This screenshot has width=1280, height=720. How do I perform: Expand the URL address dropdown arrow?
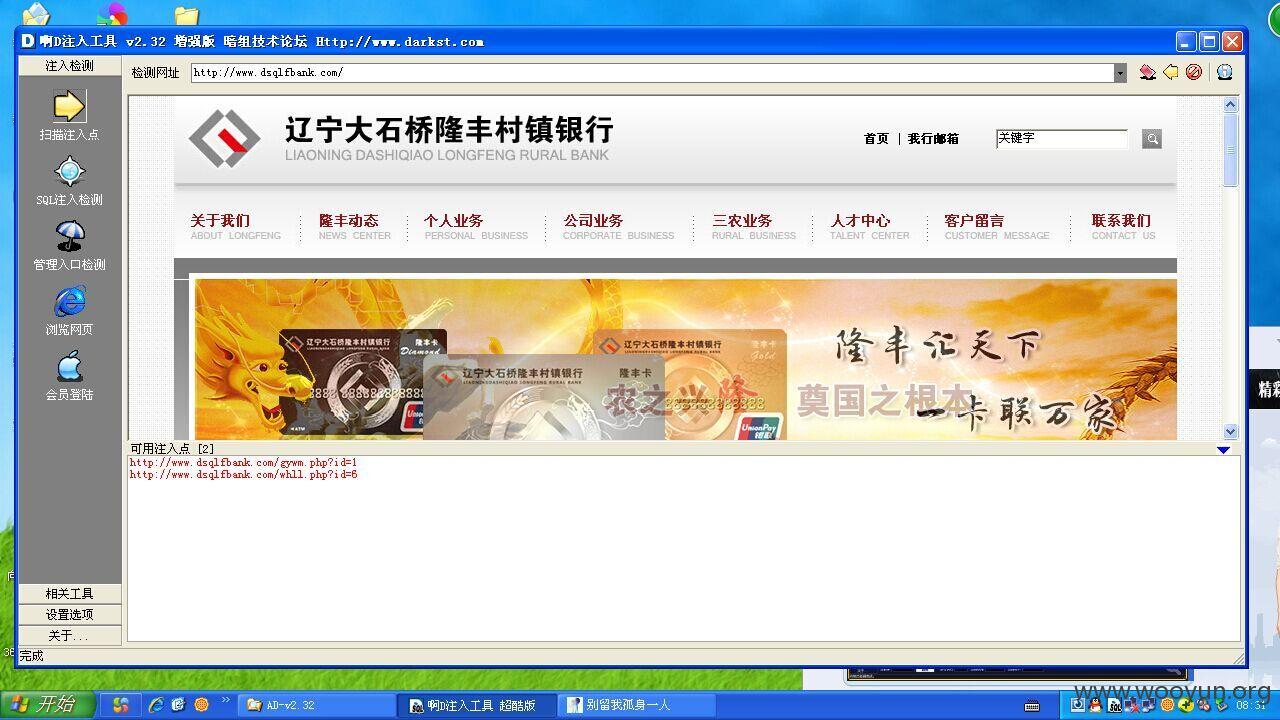point(1120,73)
